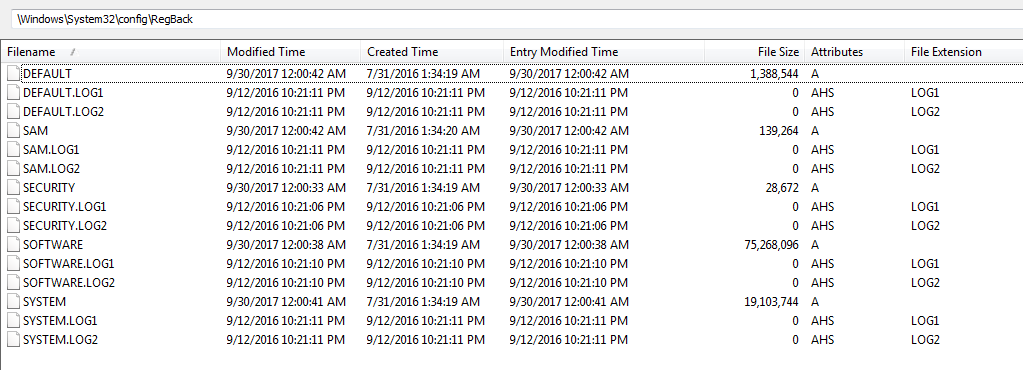Sort by Created Time column header
Screen dimensions: 1023x370
pos(432,52)
